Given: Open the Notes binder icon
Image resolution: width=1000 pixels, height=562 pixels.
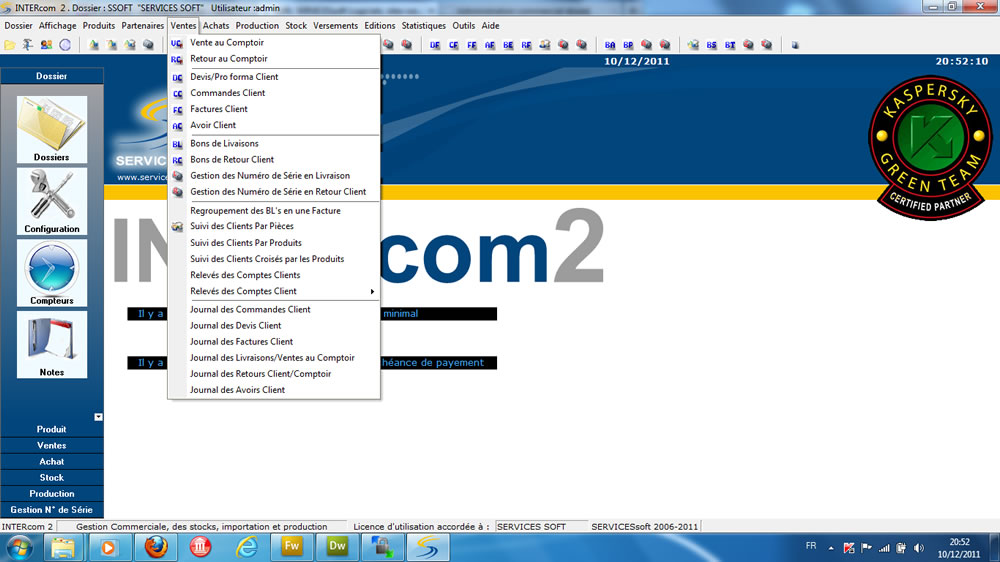Looking at the screenshot, I should (52, 344).
